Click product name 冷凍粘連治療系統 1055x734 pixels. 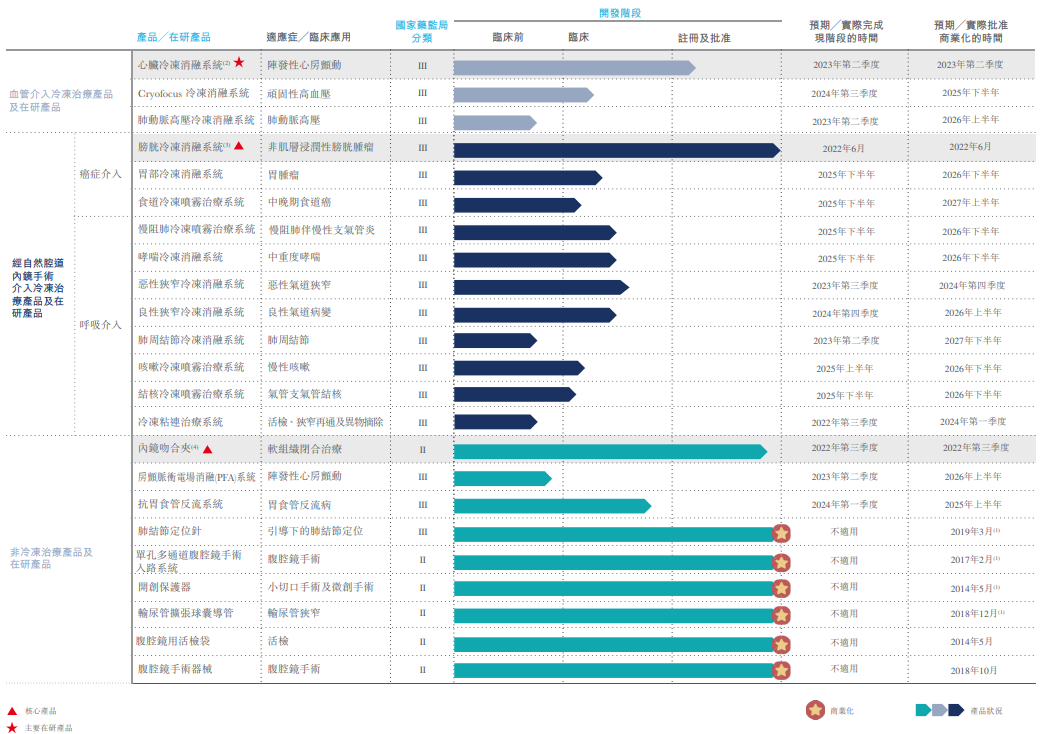pyautogui.click(x=180, y=423)
